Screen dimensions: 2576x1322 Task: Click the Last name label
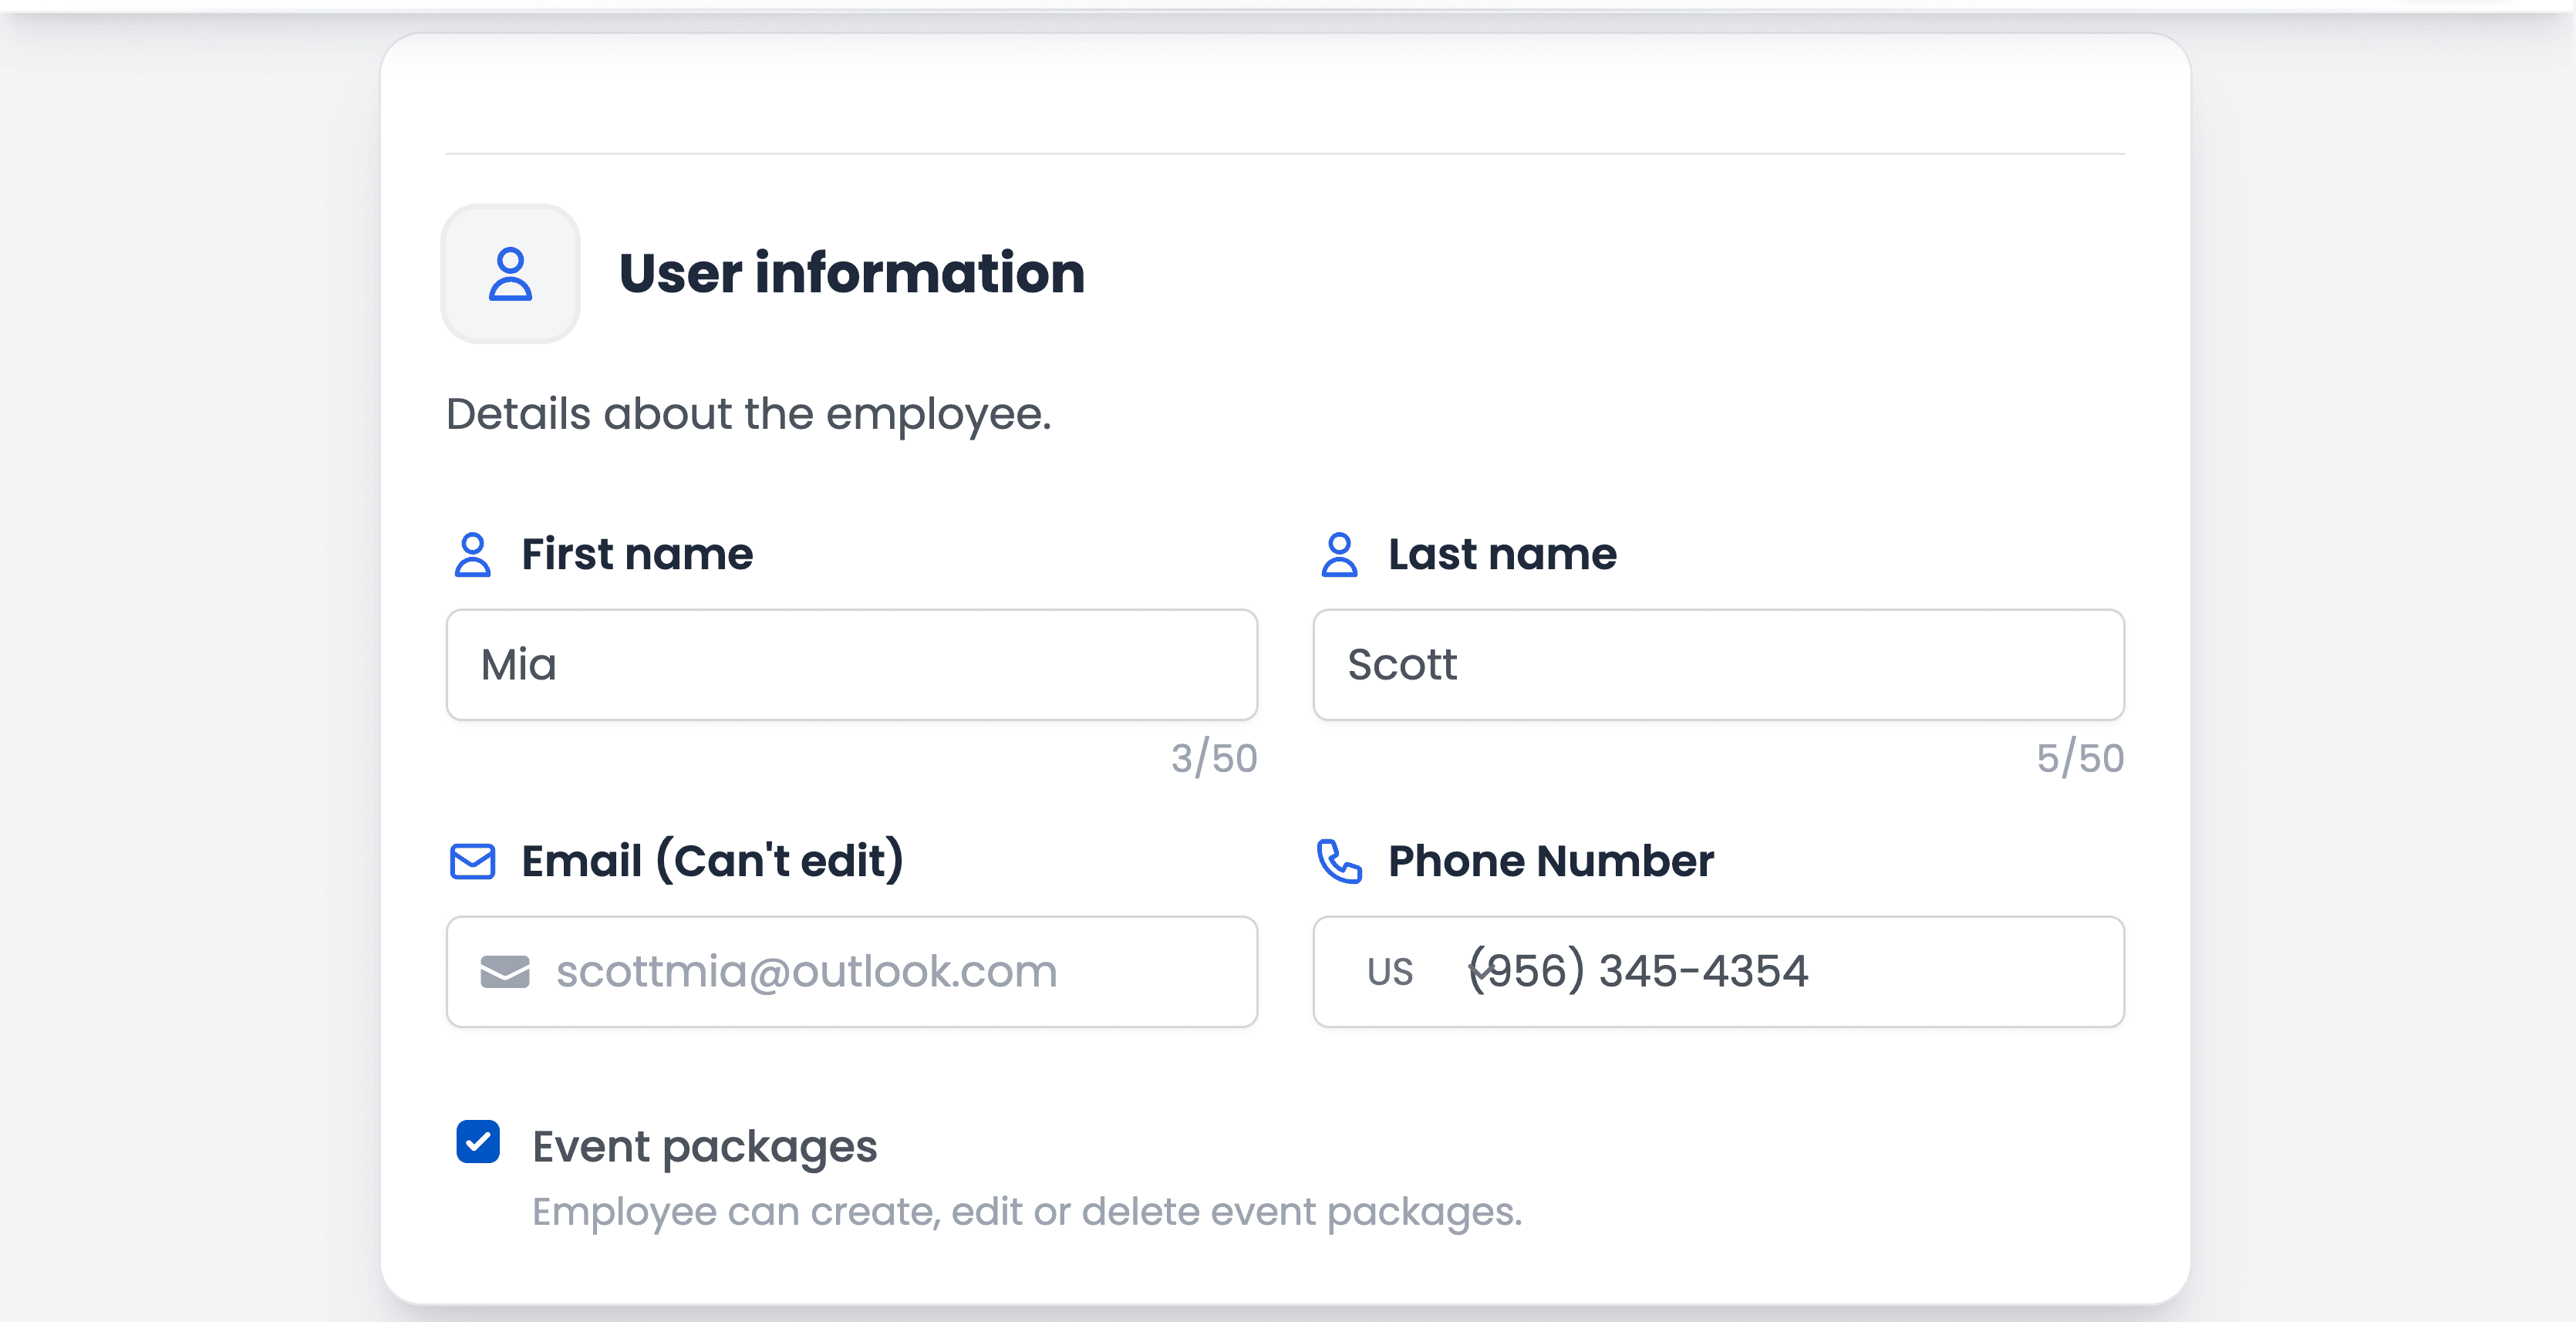(1502, 554)
